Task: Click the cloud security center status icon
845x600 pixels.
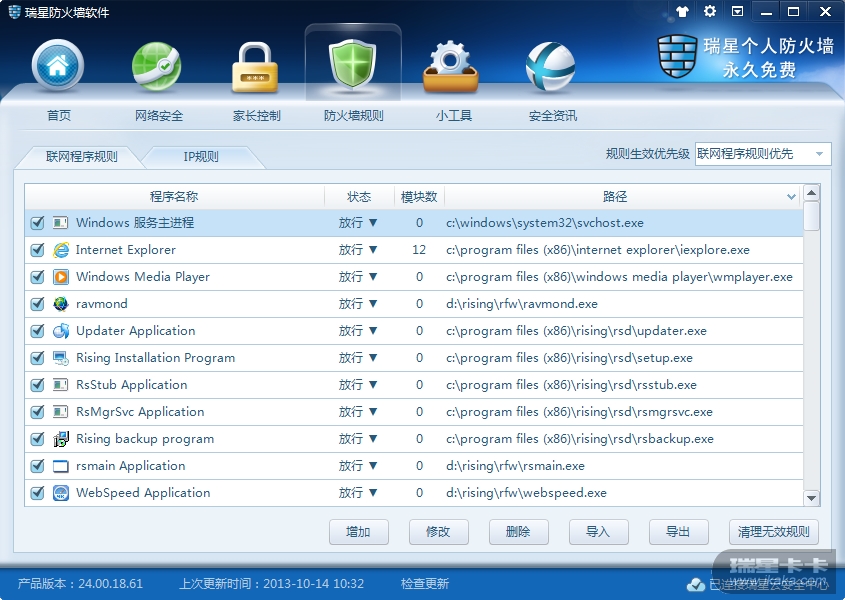Action: [x=695, y=584]
